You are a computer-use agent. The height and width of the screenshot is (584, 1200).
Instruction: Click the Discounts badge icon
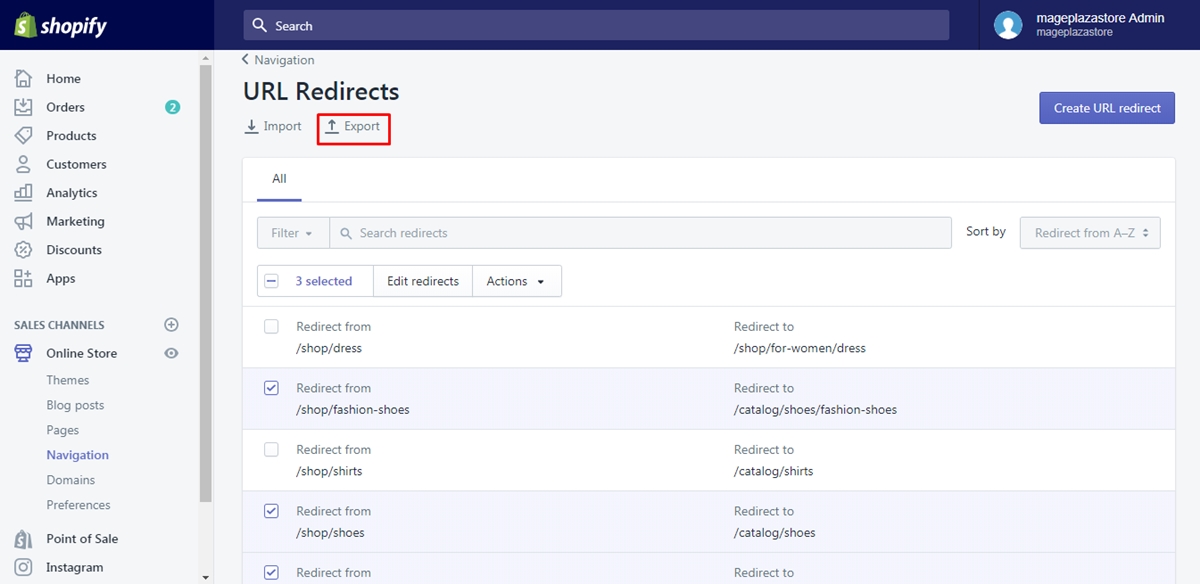[23, 250]
